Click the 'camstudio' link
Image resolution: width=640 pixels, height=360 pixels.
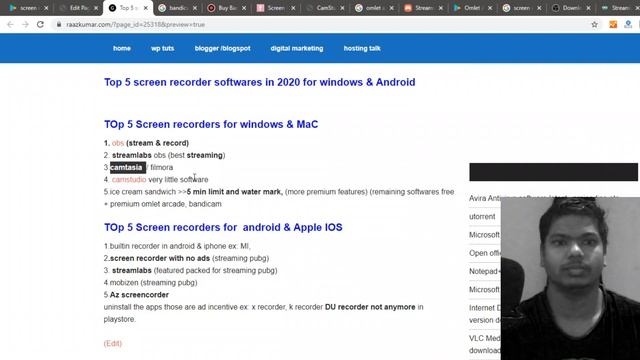pos(129,180)
